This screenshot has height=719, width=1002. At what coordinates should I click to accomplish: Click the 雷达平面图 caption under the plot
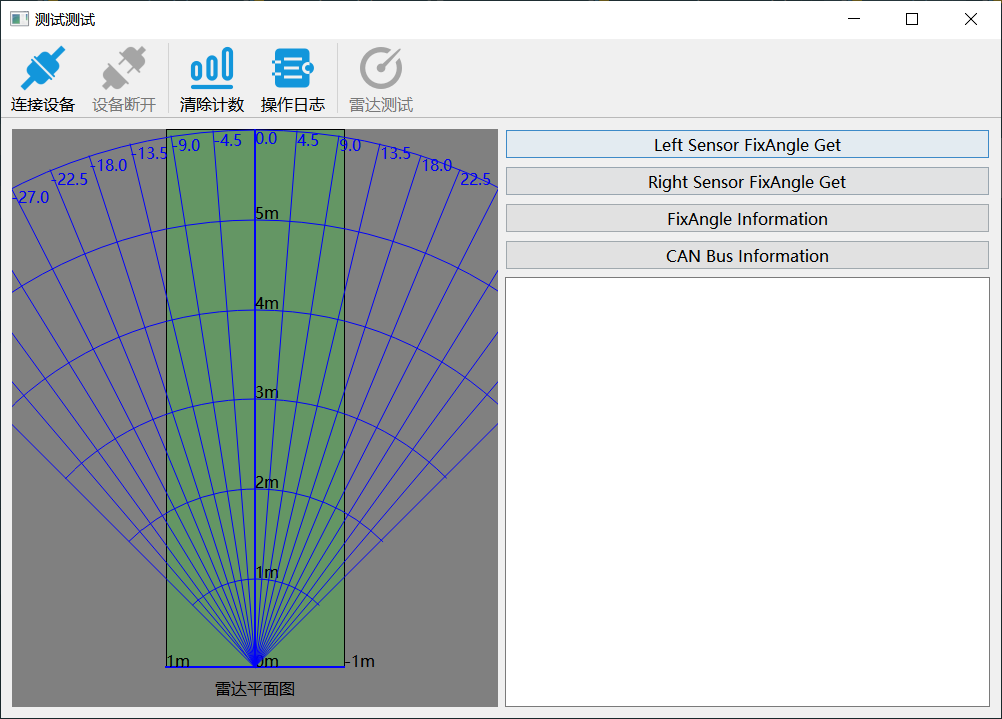point(254,689)
